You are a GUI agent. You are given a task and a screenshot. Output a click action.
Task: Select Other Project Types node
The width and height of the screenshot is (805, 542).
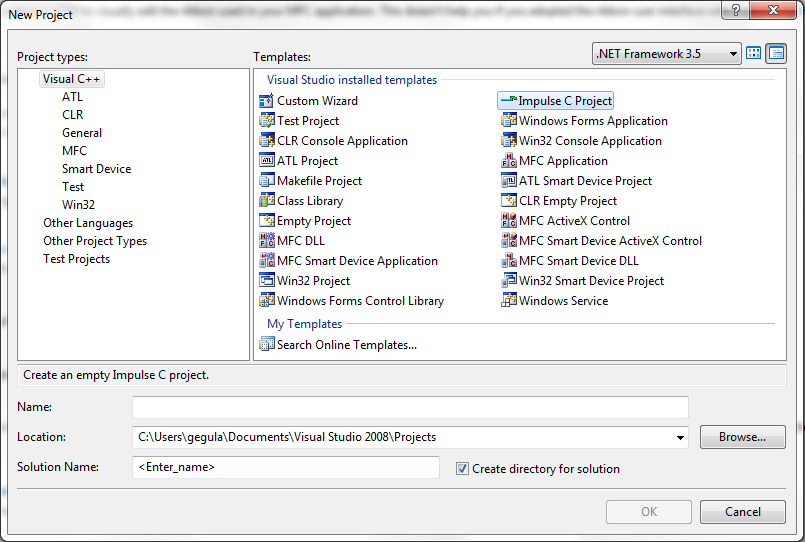point(95,241)
